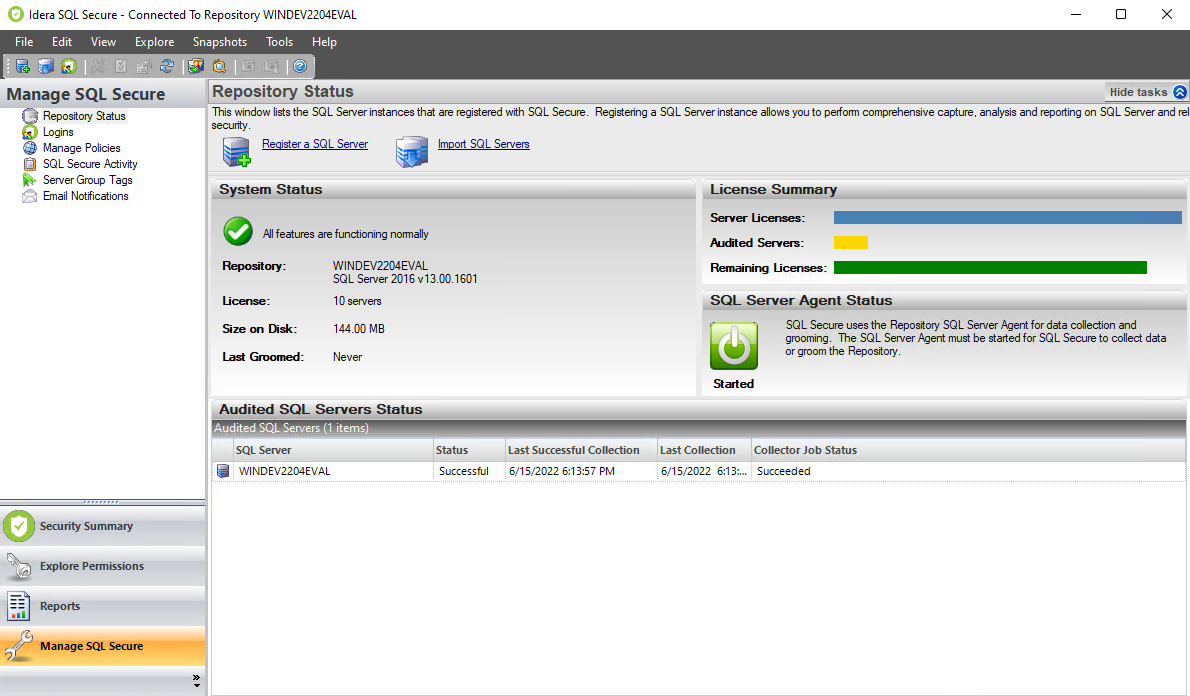The width and height of the screenshot is (1190, 696).
Task: Click the Idera SQL Secure title bar icon
Action: tap(15, 14)
